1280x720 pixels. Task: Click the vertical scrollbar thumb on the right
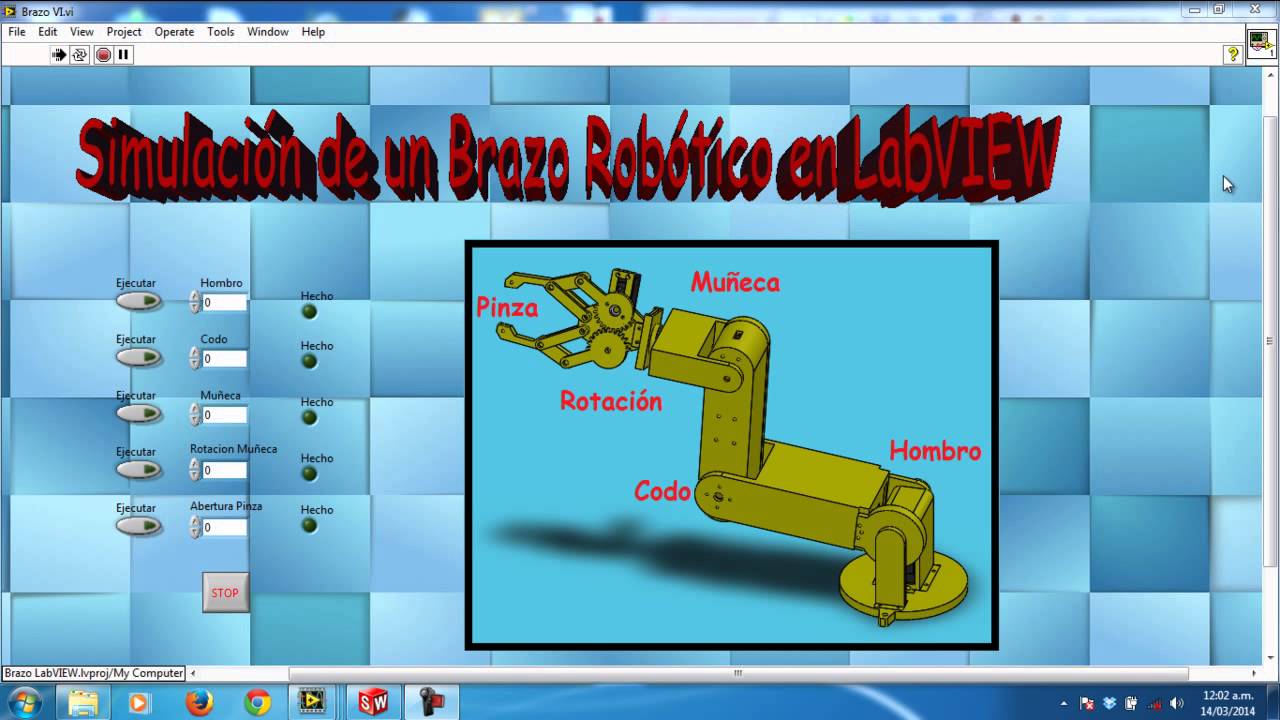(1270, 340)
